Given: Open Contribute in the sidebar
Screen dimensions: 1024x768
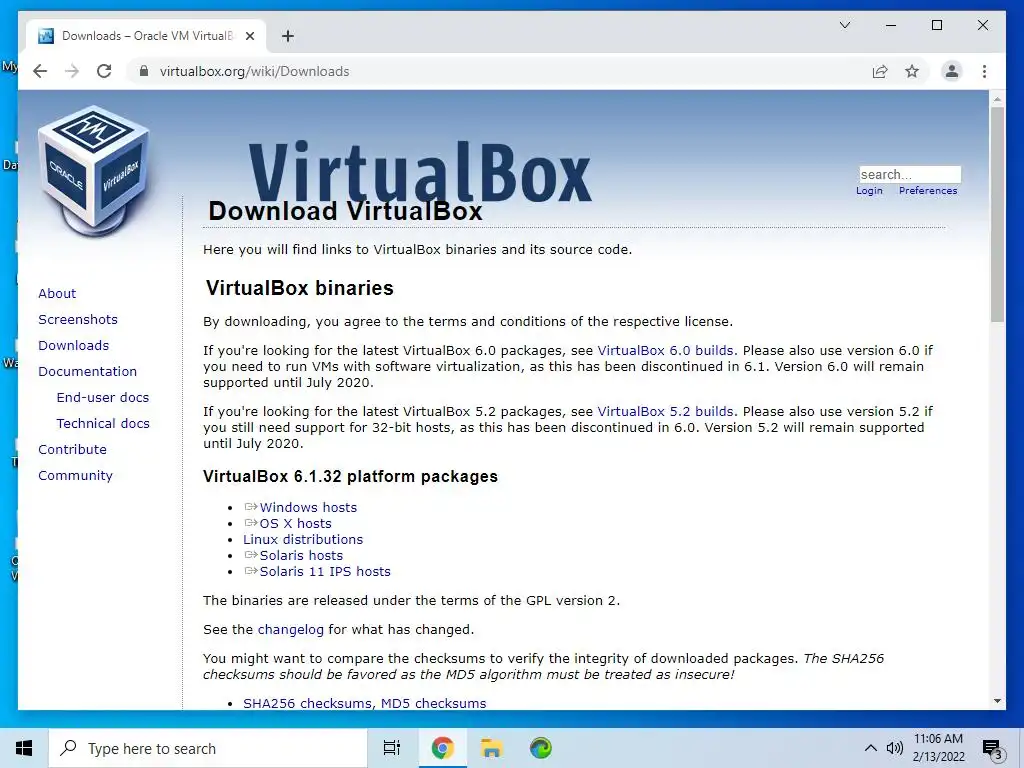Looking at the screenshot, I should coord(72,450).
